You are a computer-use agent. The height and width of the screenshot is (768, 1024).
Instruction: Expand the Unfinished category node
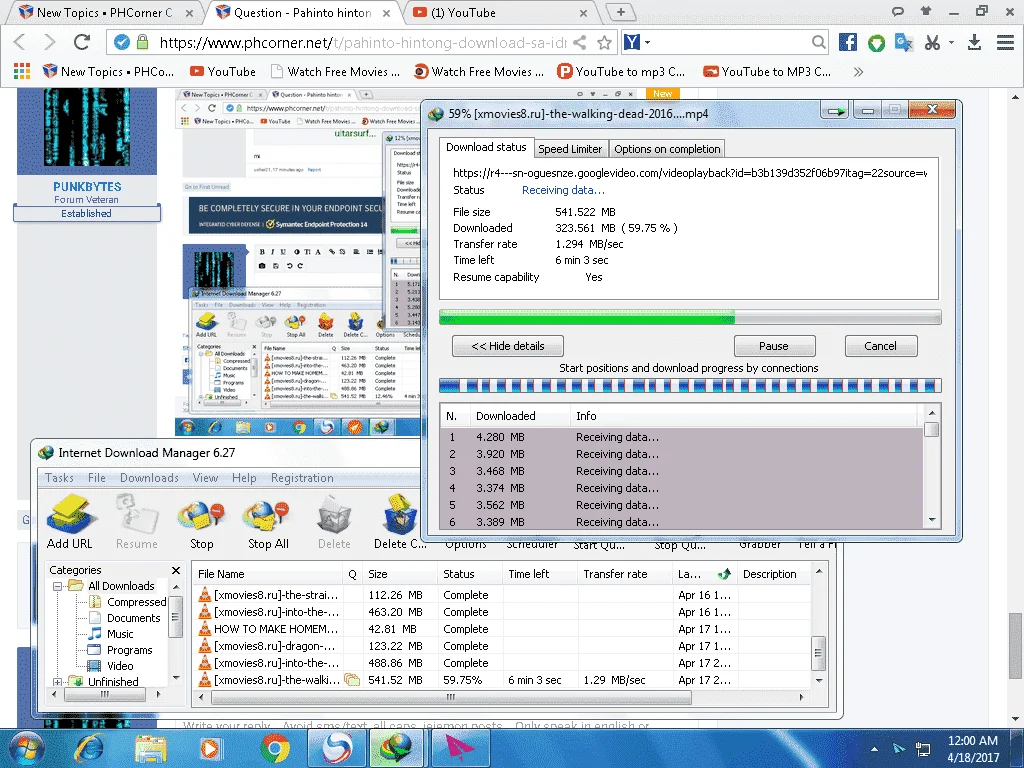pyautogui.click(x=57, y=682)
